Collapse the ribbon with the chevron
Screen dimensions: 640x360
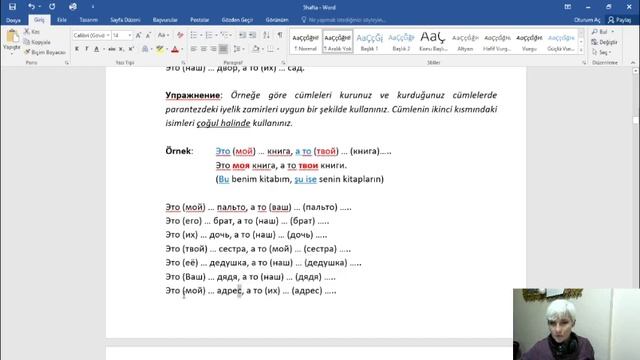[633, 62]
